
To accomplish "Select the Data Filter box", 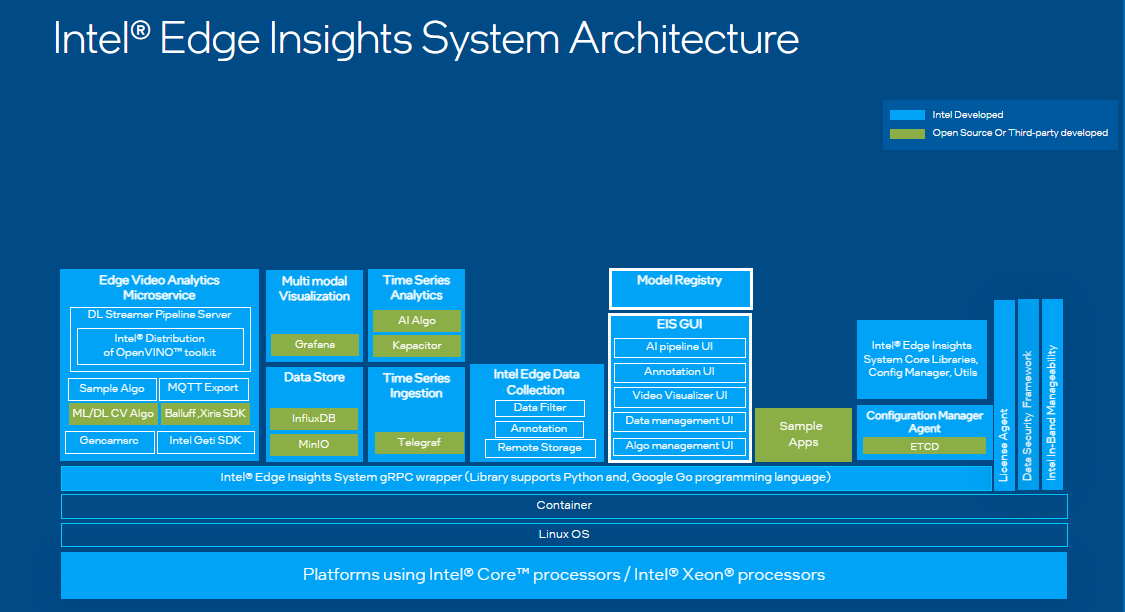I will click(540, 408).
